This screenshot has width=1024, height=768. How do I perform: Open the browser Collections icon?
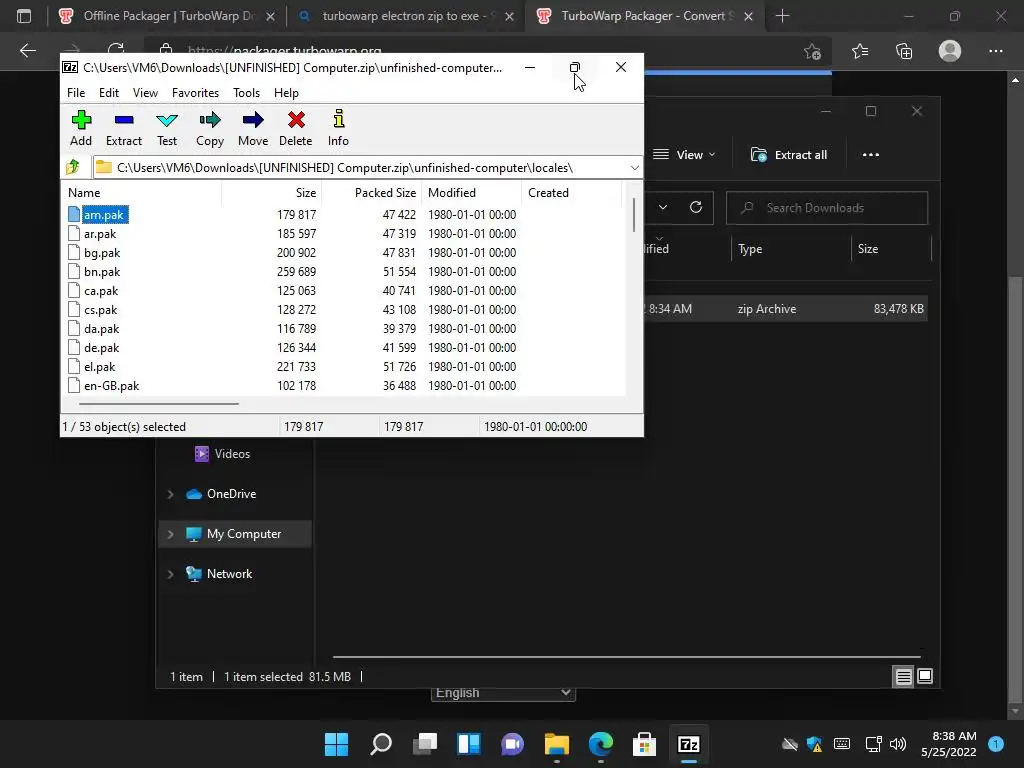904,51
